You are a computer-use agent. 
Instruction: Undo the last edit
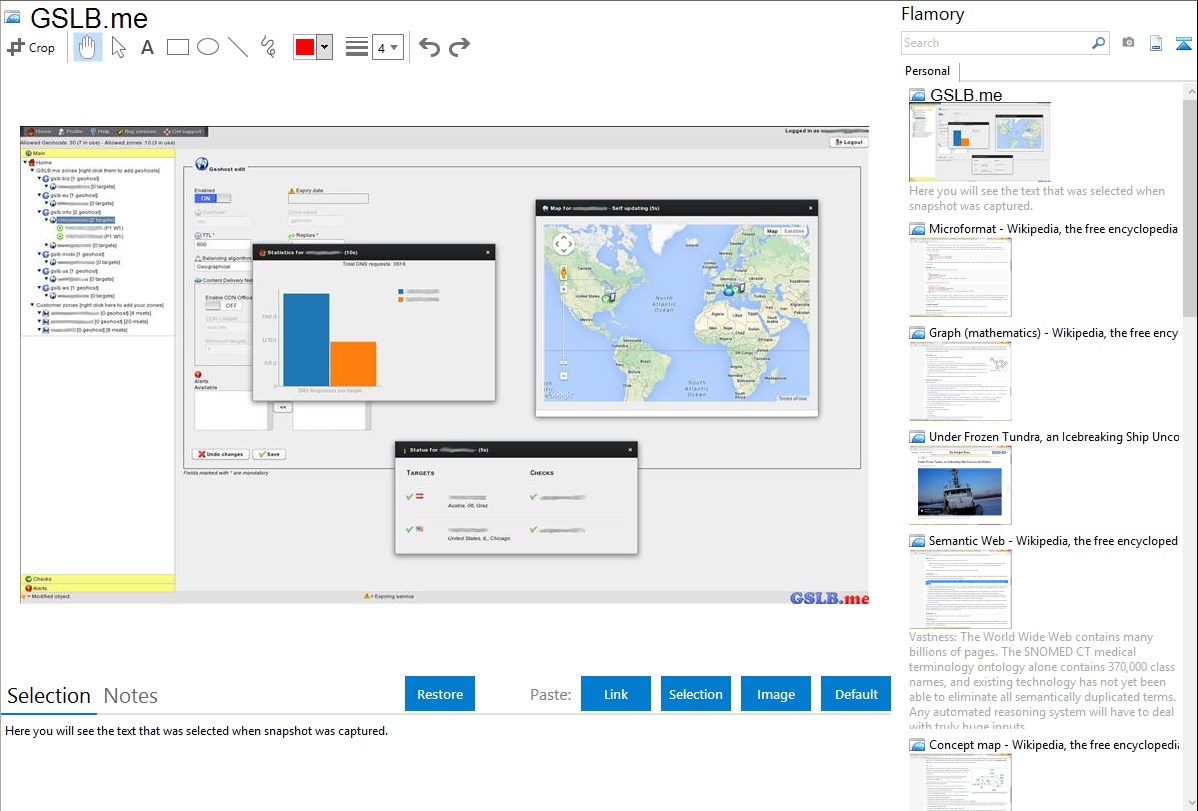point(429,47)
